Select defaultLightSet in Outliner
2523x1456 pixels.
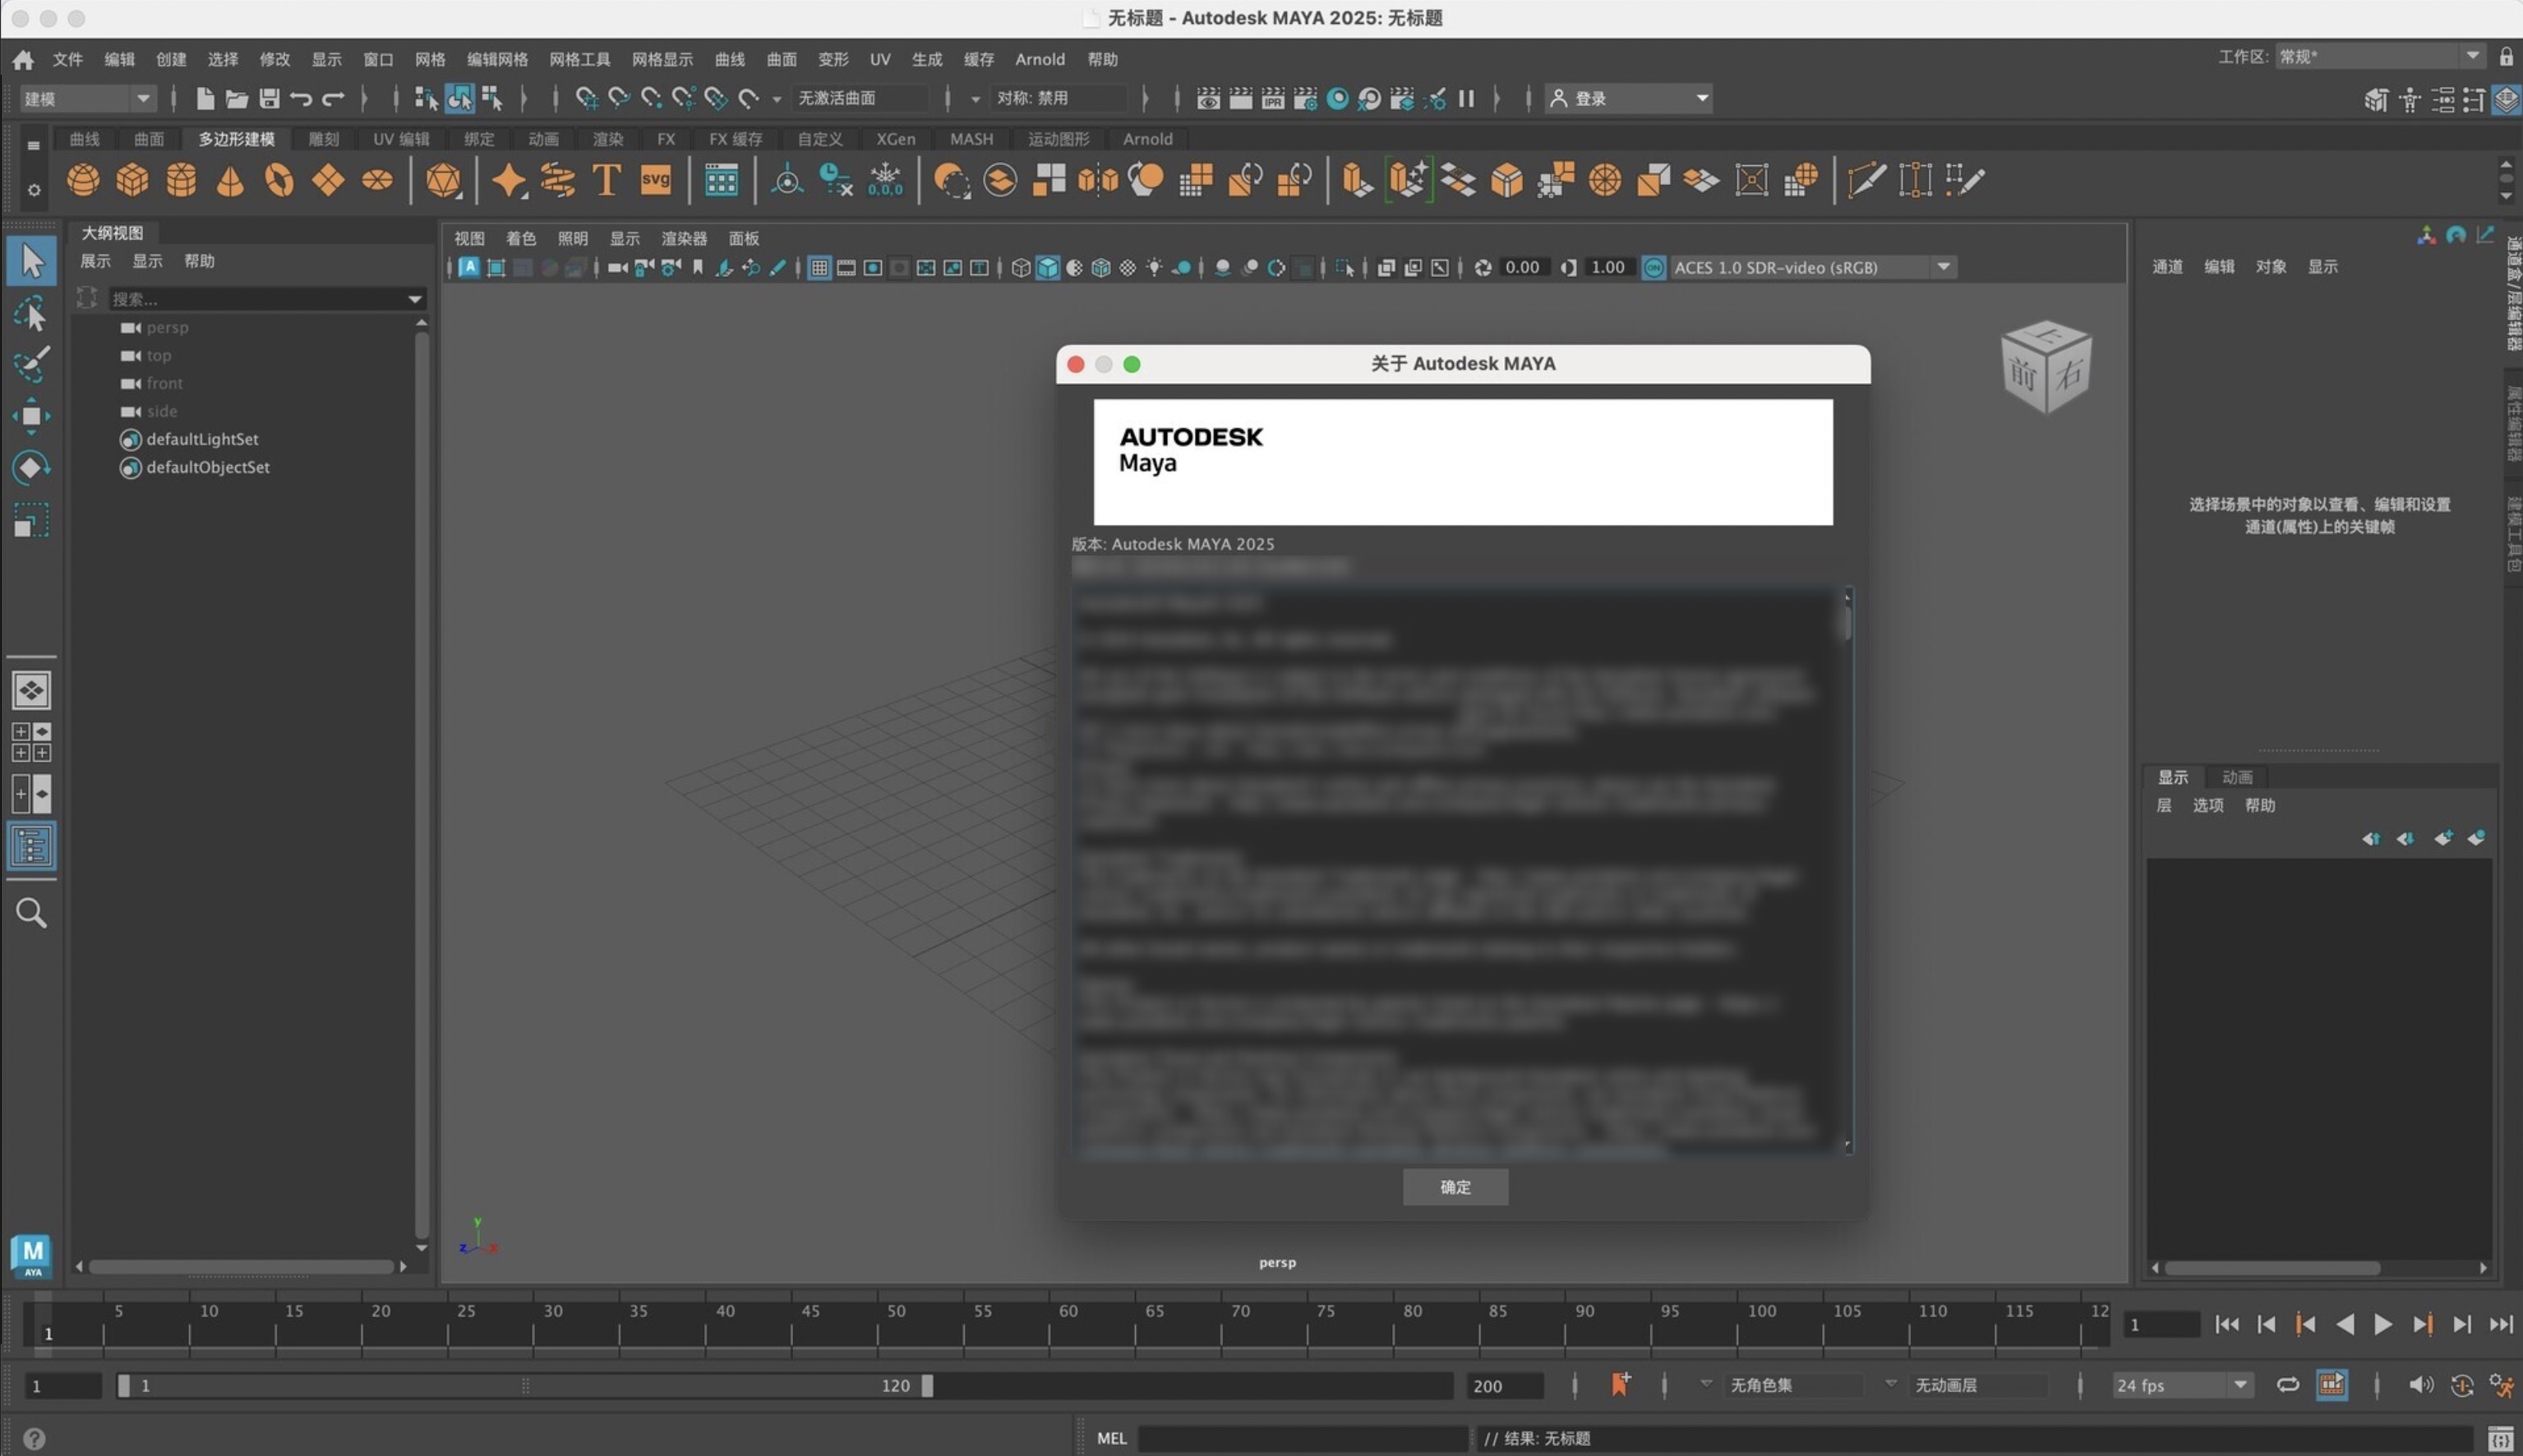(202, 440)
